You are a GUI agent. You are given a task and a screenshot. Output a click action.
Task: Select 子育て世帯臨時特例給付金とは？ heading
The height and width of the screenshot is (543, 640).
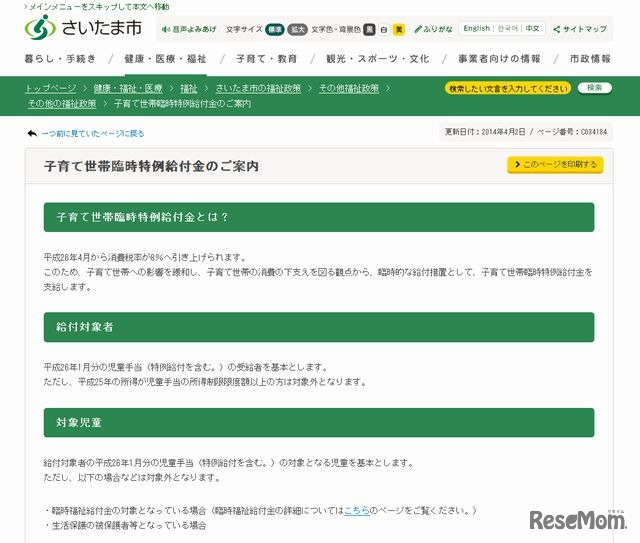(x=142, y=217)
